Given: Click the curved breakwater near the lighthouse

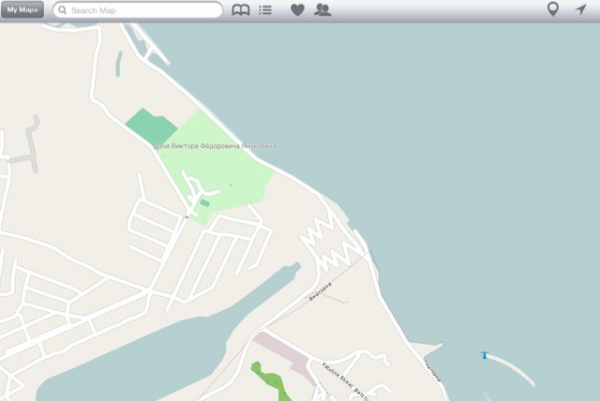Looking at the screenshot, I should coord(512,369).
